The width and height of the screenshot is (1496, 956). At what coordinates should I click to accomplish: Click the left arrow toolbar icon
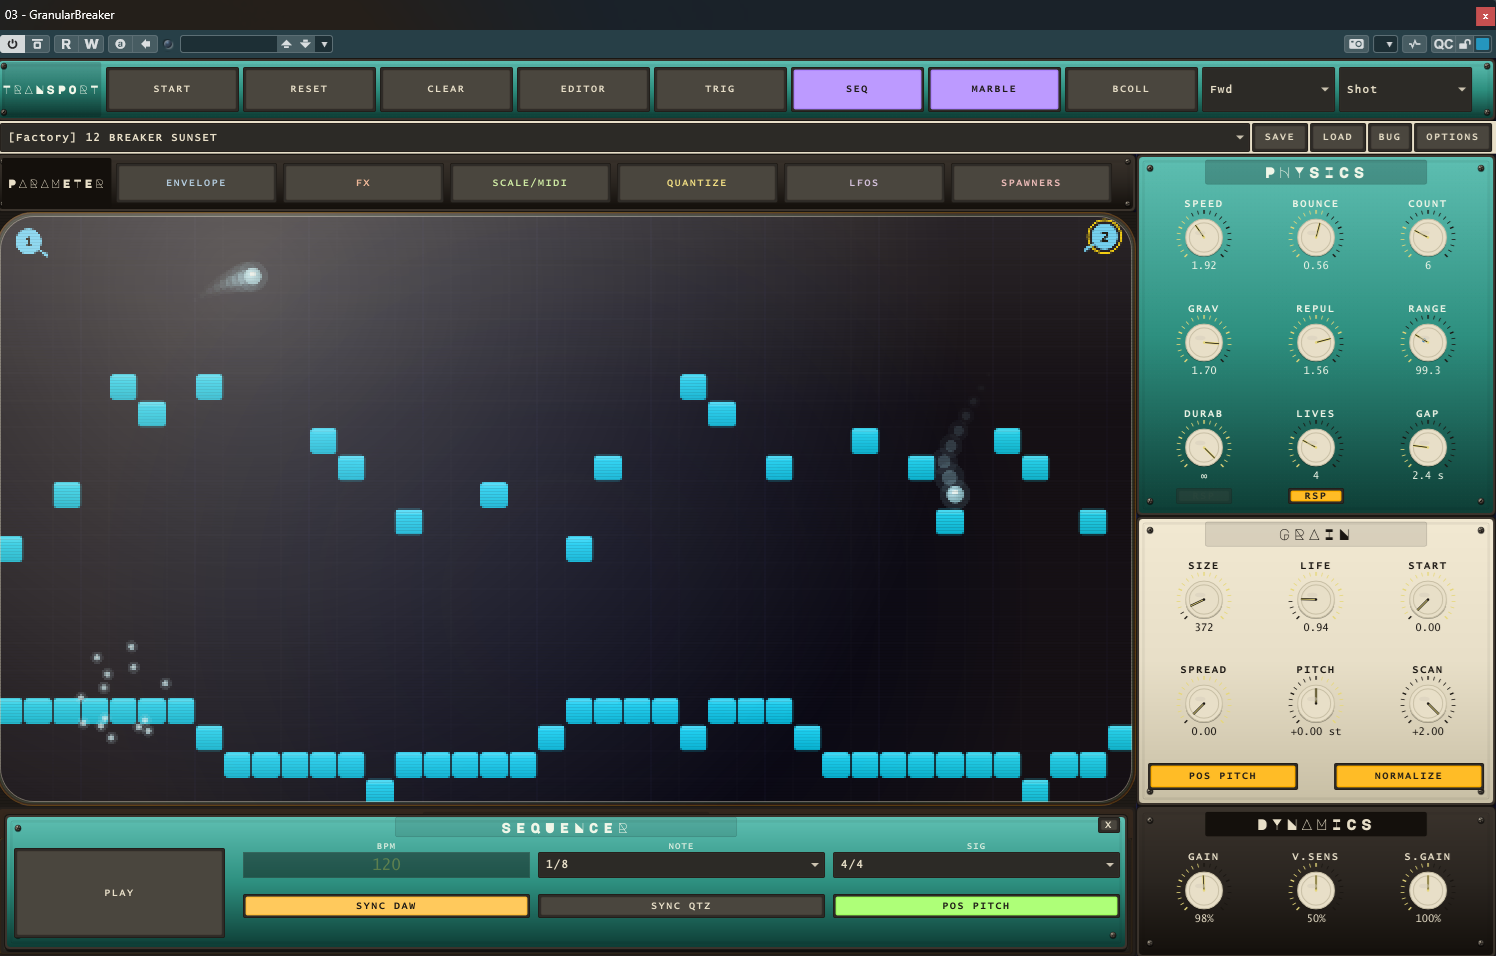(146, 44)
